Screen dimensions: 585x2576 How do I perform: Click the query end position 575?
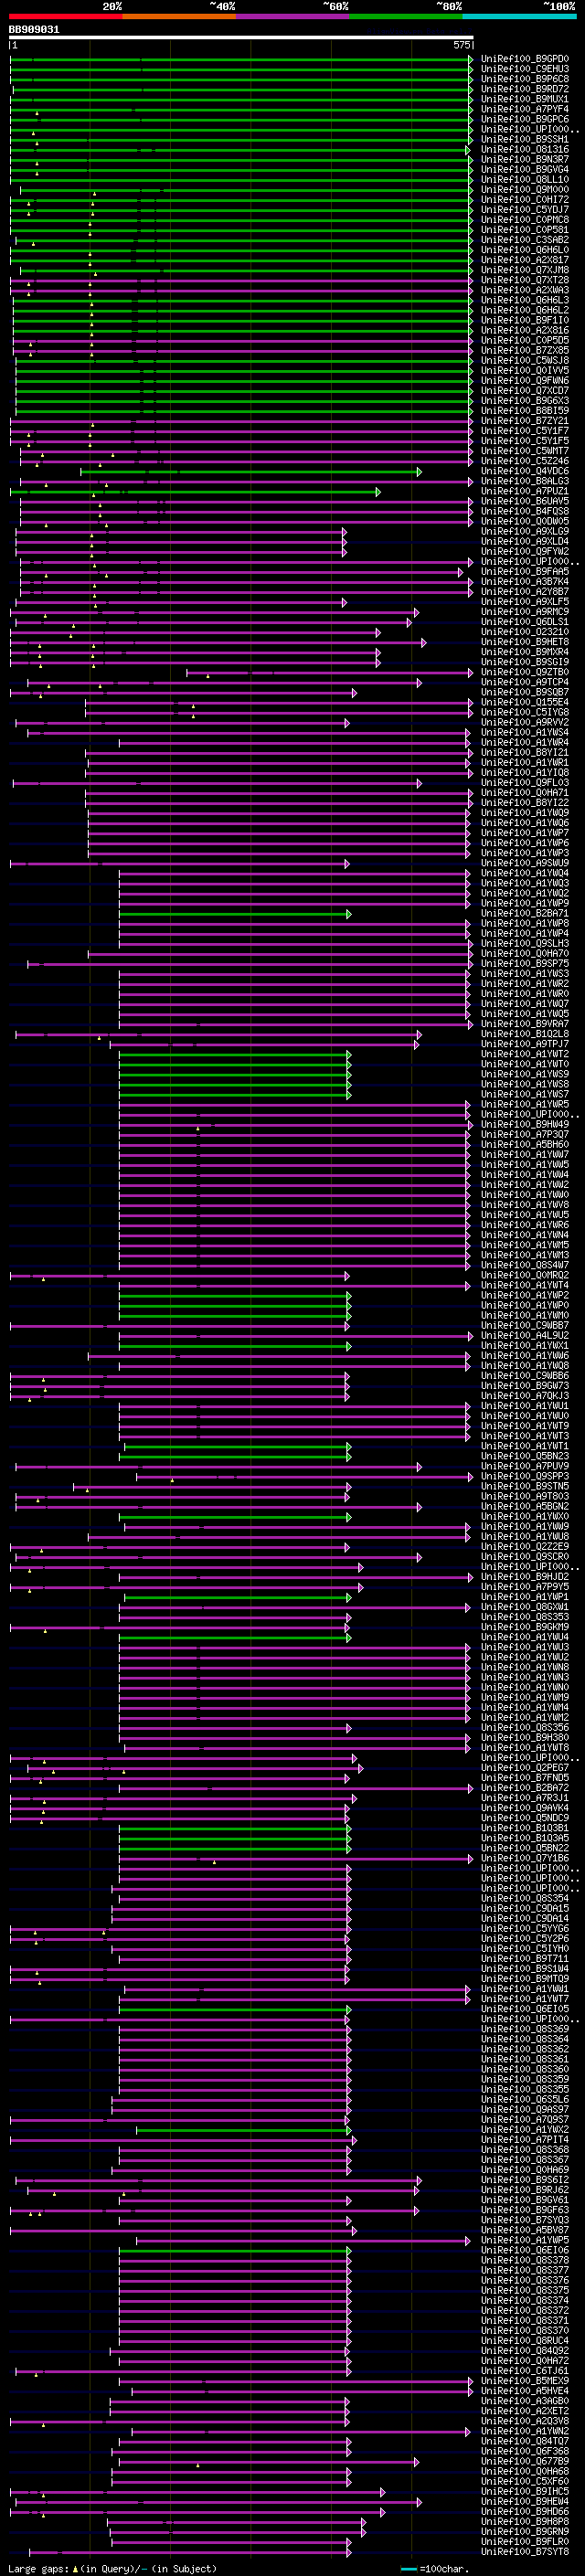(461, 45)
